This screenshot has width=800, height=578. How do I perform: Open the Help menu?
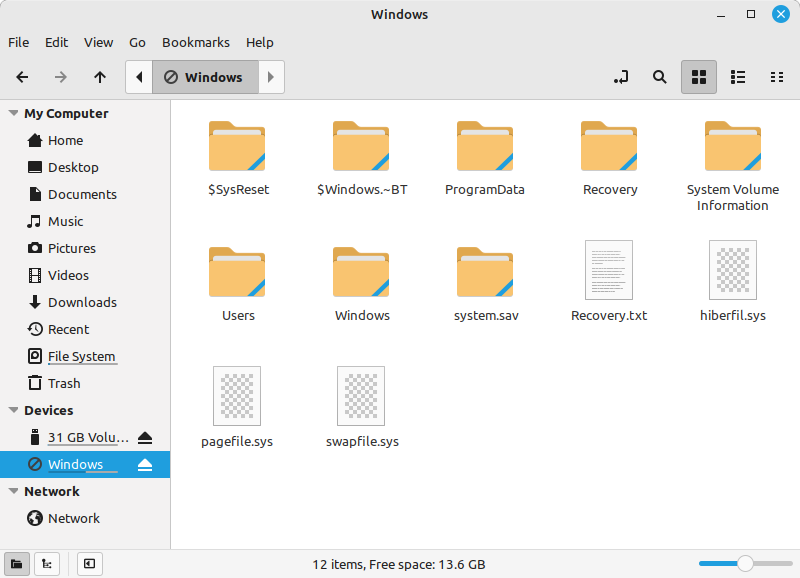[260, 42]
